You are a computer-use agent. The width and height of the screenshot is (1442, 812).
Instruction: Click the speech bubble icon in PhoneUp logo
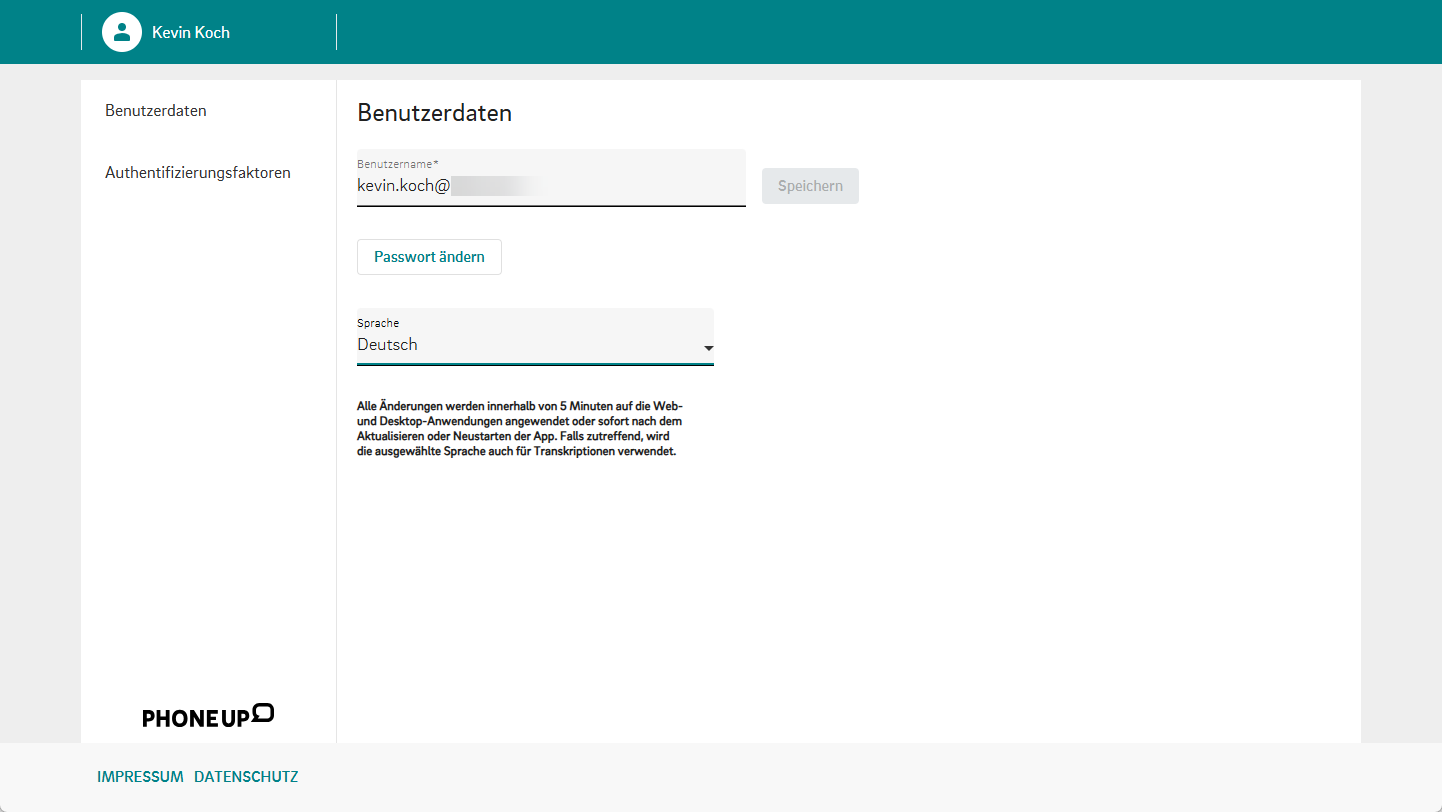tap(263, 712)
